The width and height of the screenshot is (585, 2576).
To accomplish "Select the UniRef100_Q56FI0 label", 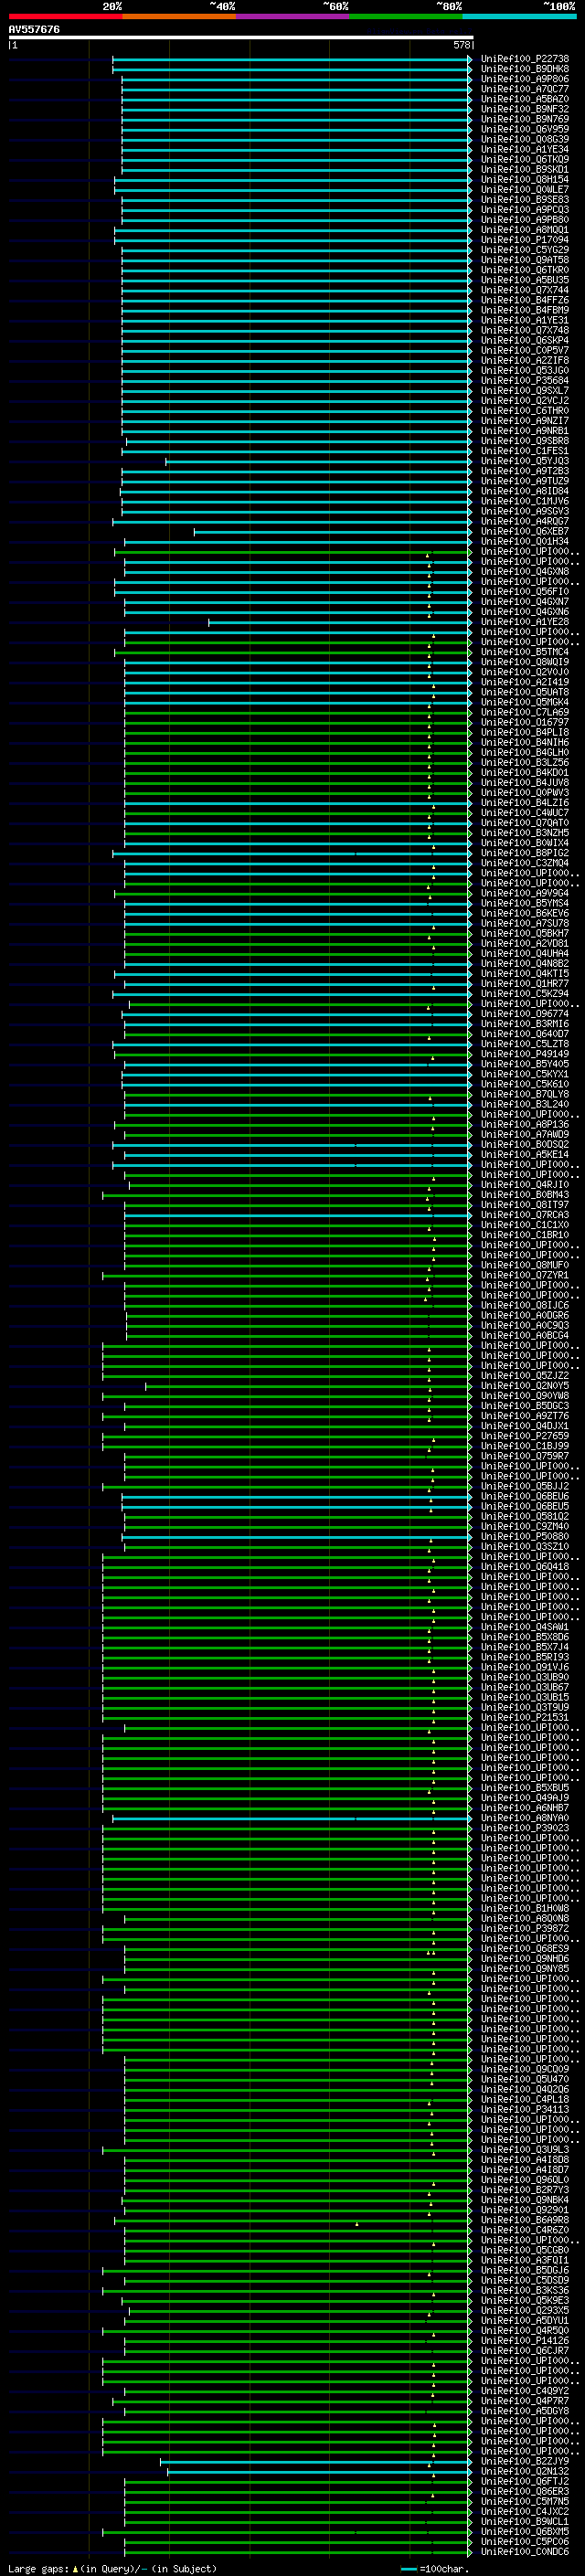I will coord(524,592).
